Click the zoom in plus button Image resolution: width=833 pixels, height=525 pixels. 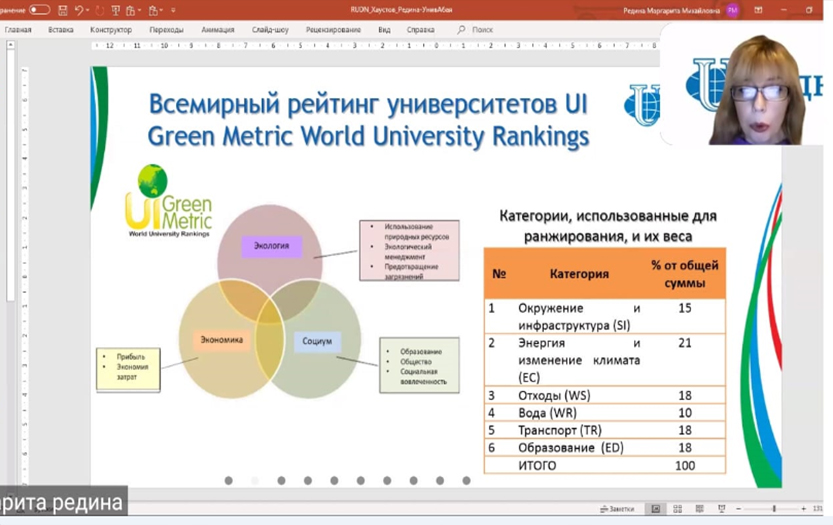click(x=803, y=509)
